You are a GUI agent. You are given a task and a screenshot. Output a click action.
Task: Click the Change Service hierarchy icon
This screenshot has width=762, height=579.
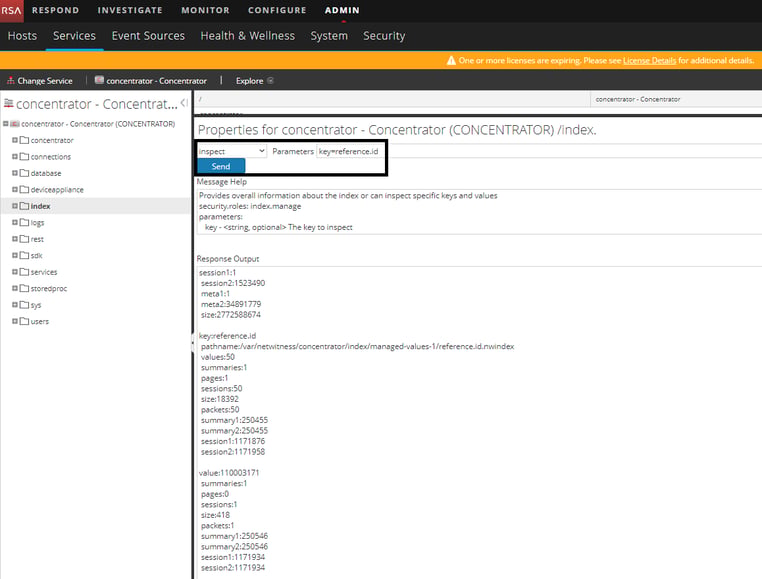[10, 81]
